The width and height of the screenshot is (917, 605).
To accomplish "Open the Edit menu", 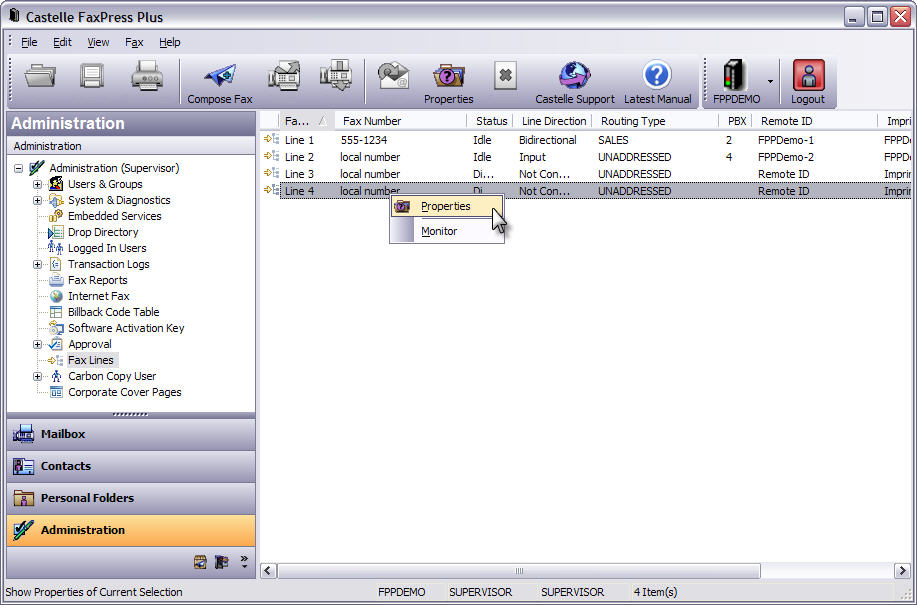I will (x=62, y=42).
